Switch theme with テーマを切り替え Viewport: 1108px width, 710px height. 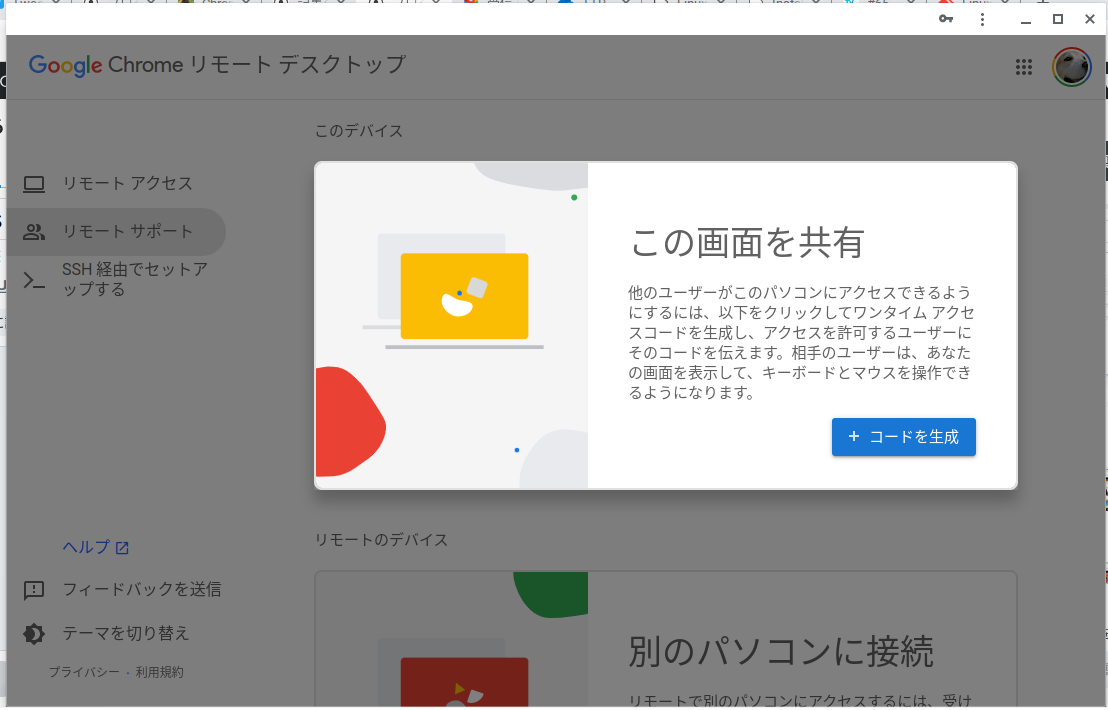[x=126, y=633]
